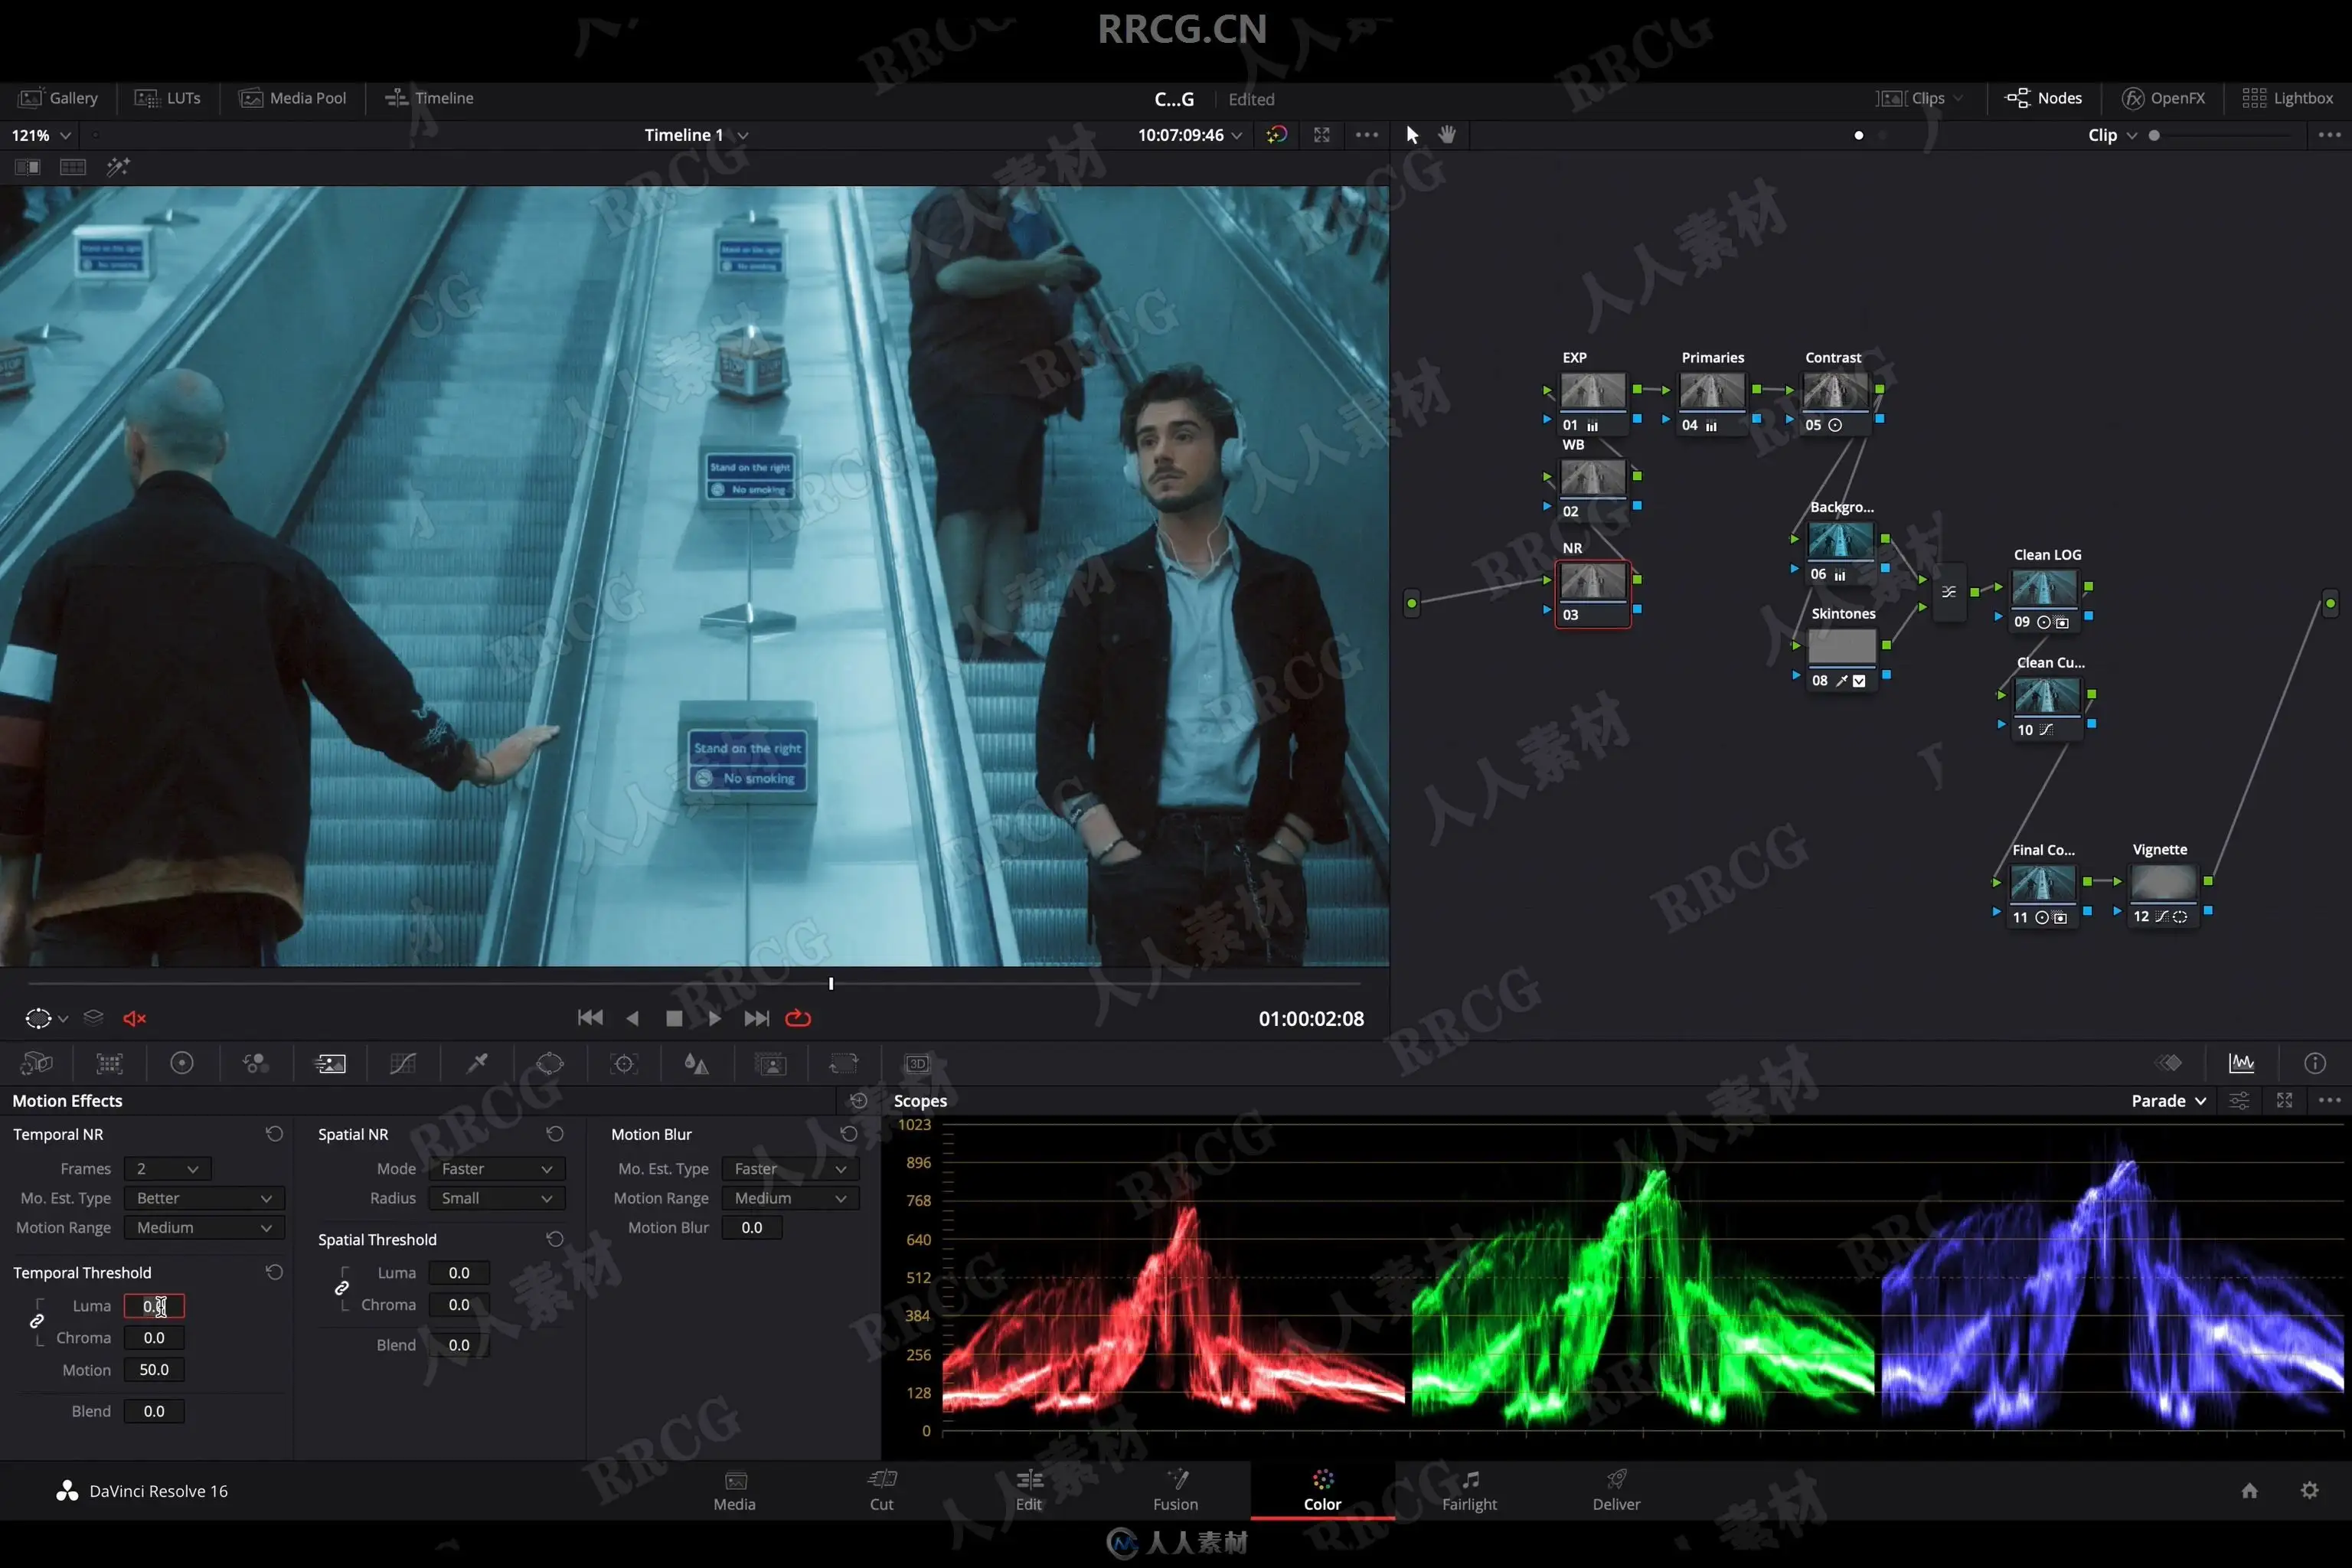The height and width of the screenshot is (1568, 2352).
Task: Open the Temporal NR Frames dropdown
Action: [167, 1168]
